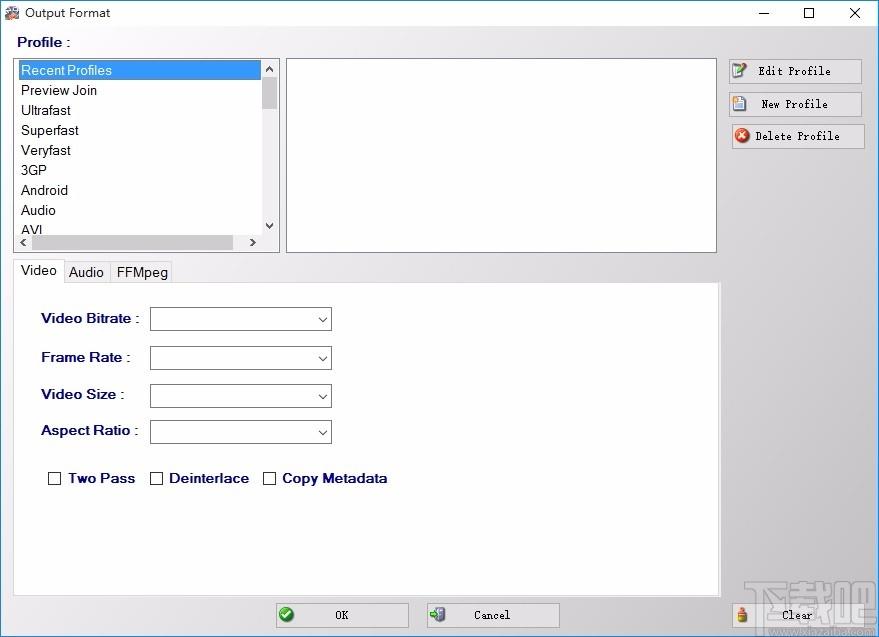The image size is (879, 637).
Task: Check the Copy Metadata option
Action: click(270, 478)
